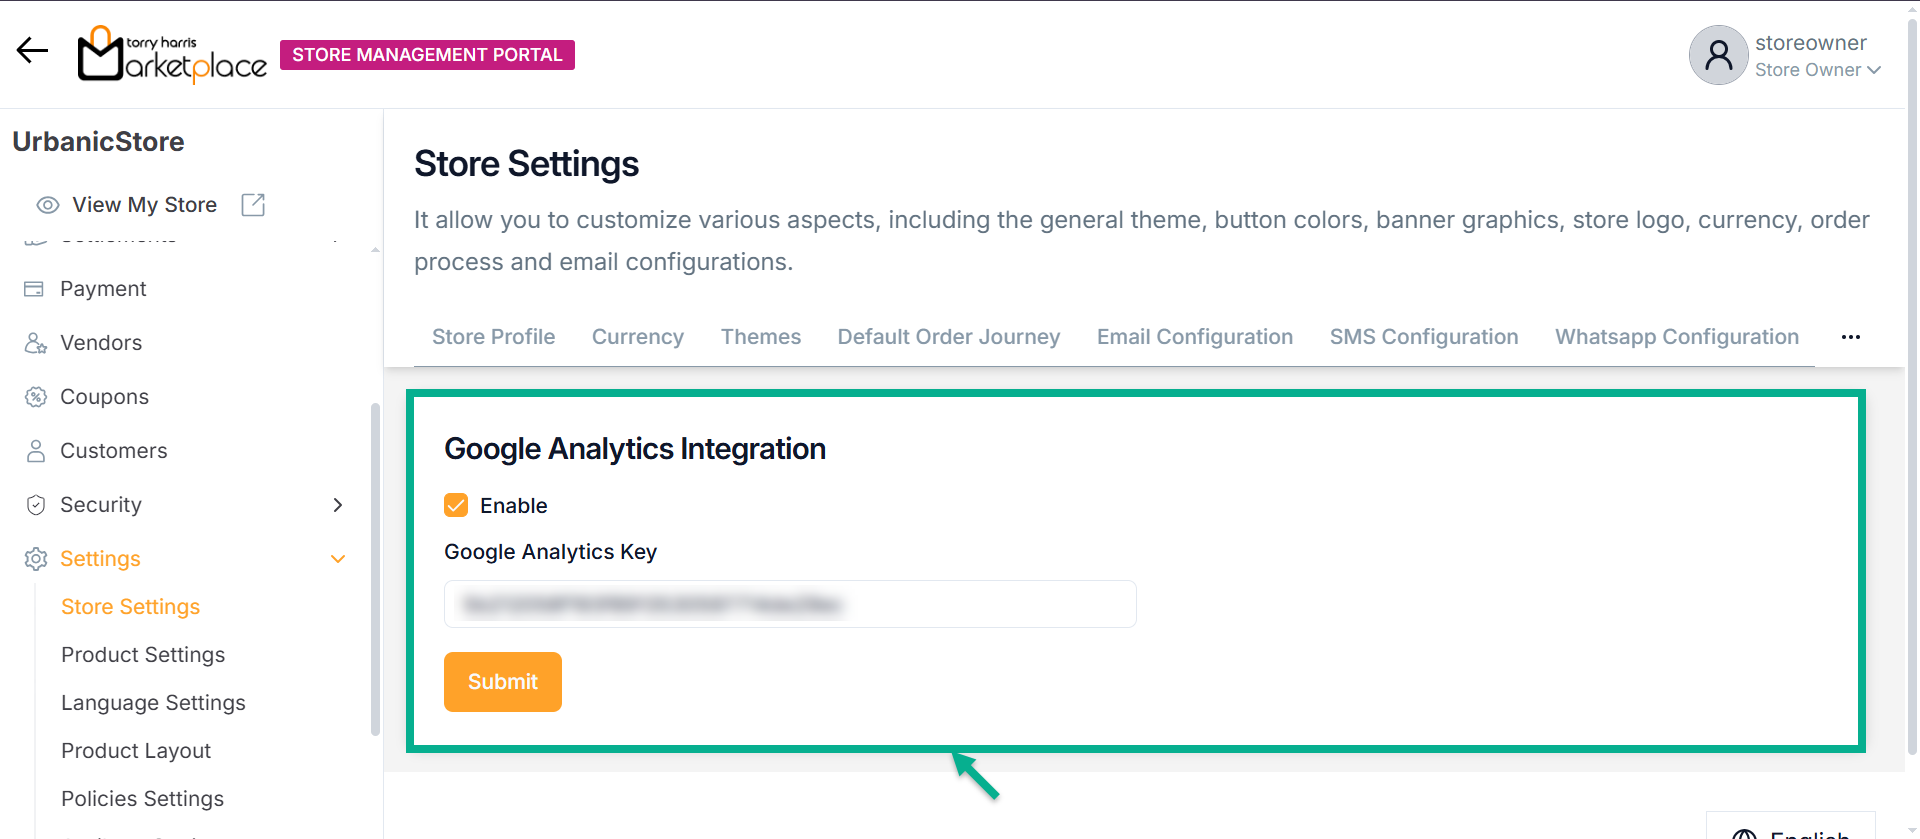Viewport: 1920px width, 839px height.
Task: Show more tabs via the ellipsis
Action: pyautogui.click(x=1850, y=337)
